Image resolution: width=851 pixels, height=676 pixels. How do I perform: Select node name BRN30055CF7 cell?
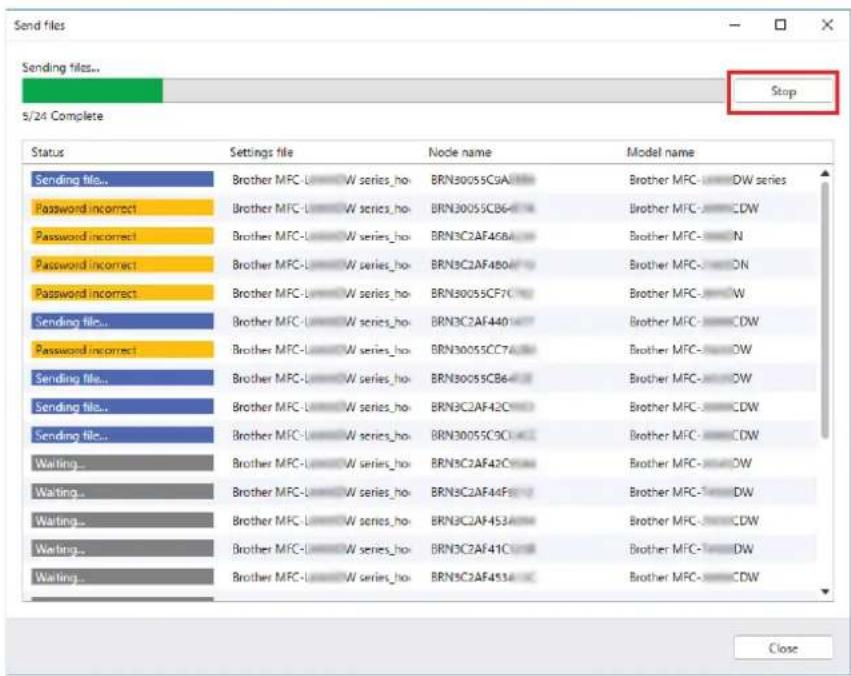482,294
